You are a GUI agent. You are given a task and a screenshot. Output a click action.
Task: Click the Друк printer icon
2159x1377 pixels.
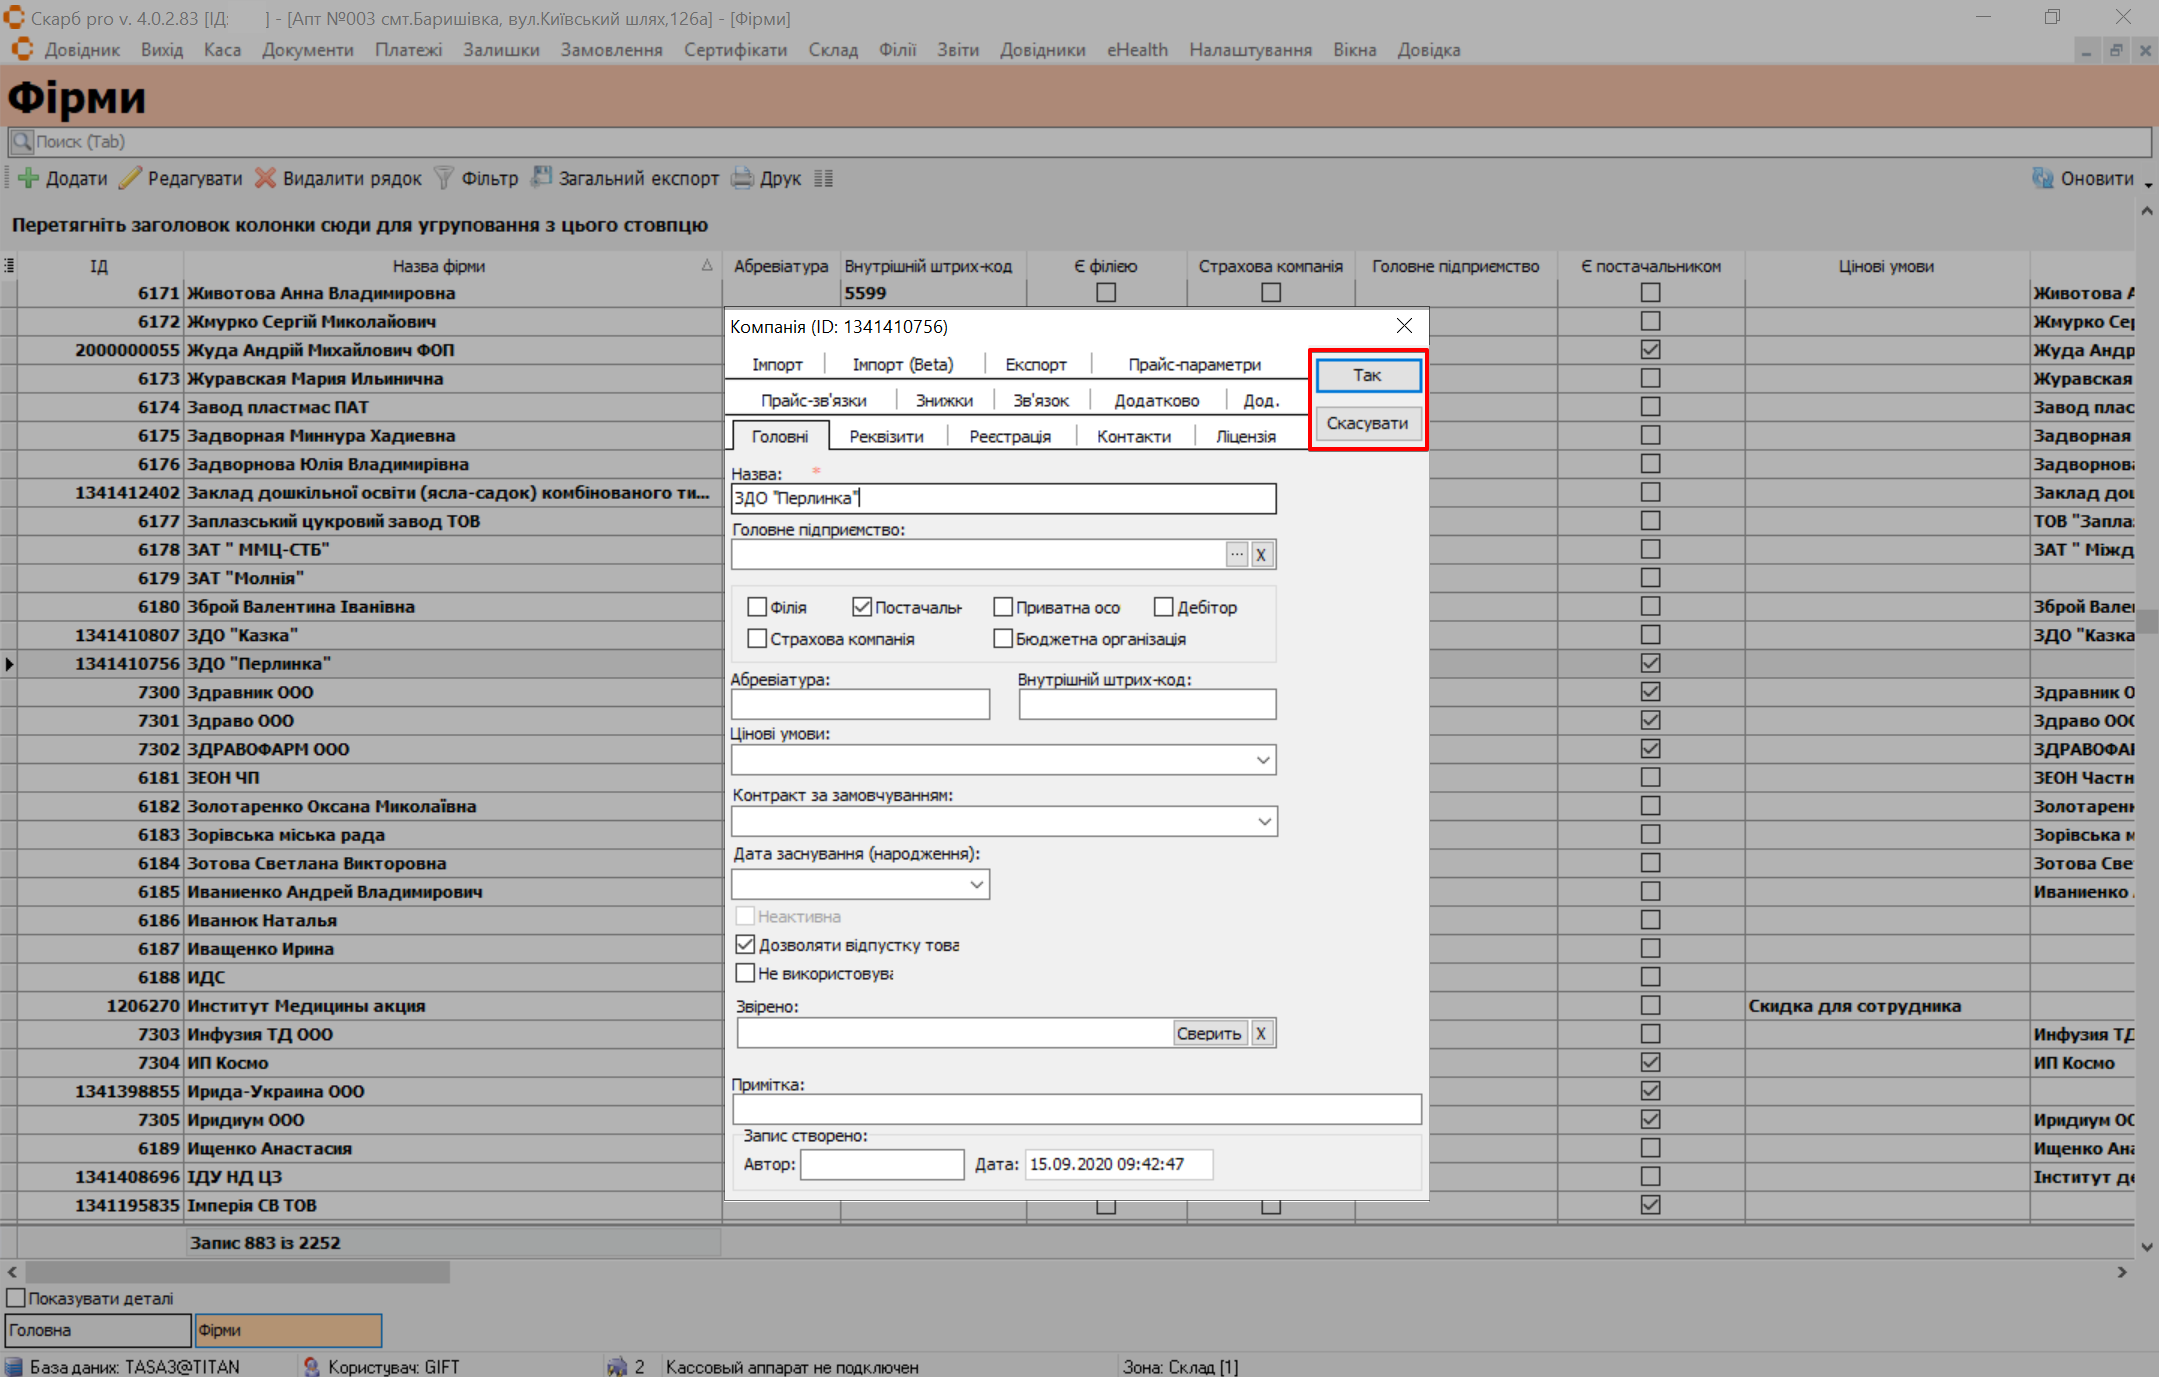[742, 178]
